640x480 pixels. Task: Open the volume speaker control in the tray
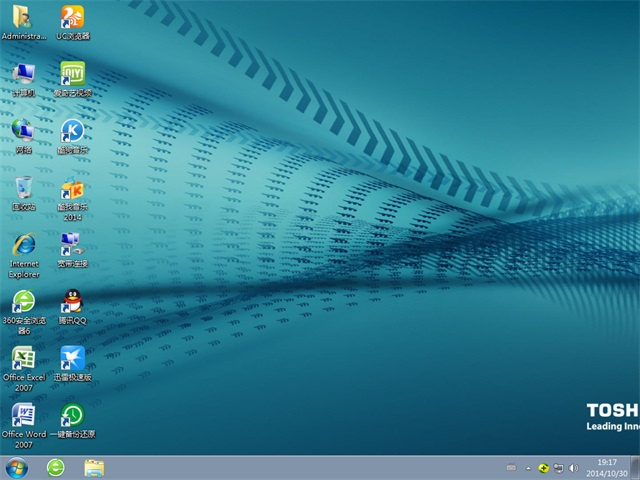573,467
